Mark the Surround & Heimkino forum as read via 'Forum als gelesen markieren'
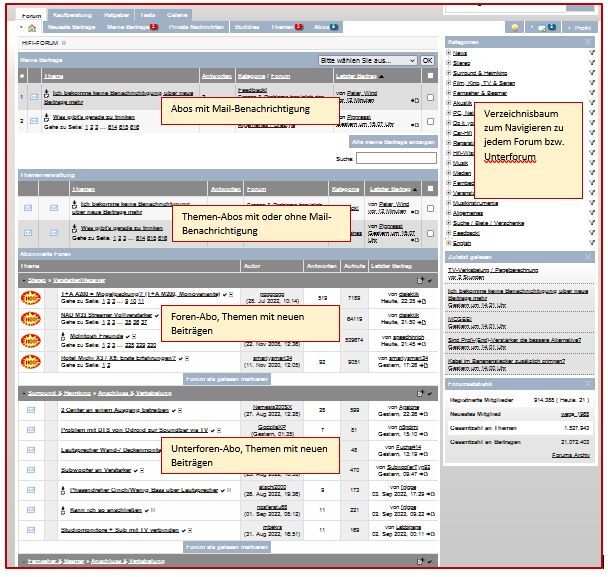 tap(227, 547)
